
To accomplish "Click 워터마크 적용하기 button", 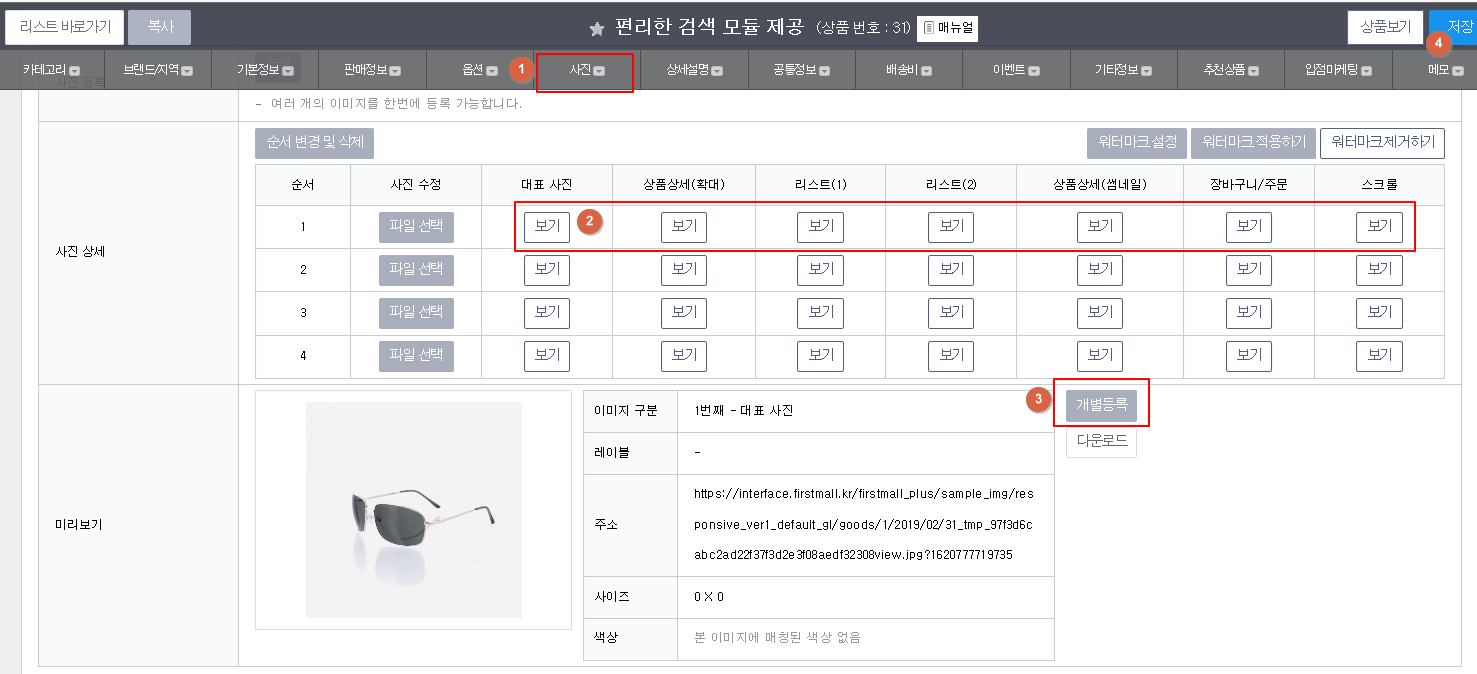I will [1253, 143].
